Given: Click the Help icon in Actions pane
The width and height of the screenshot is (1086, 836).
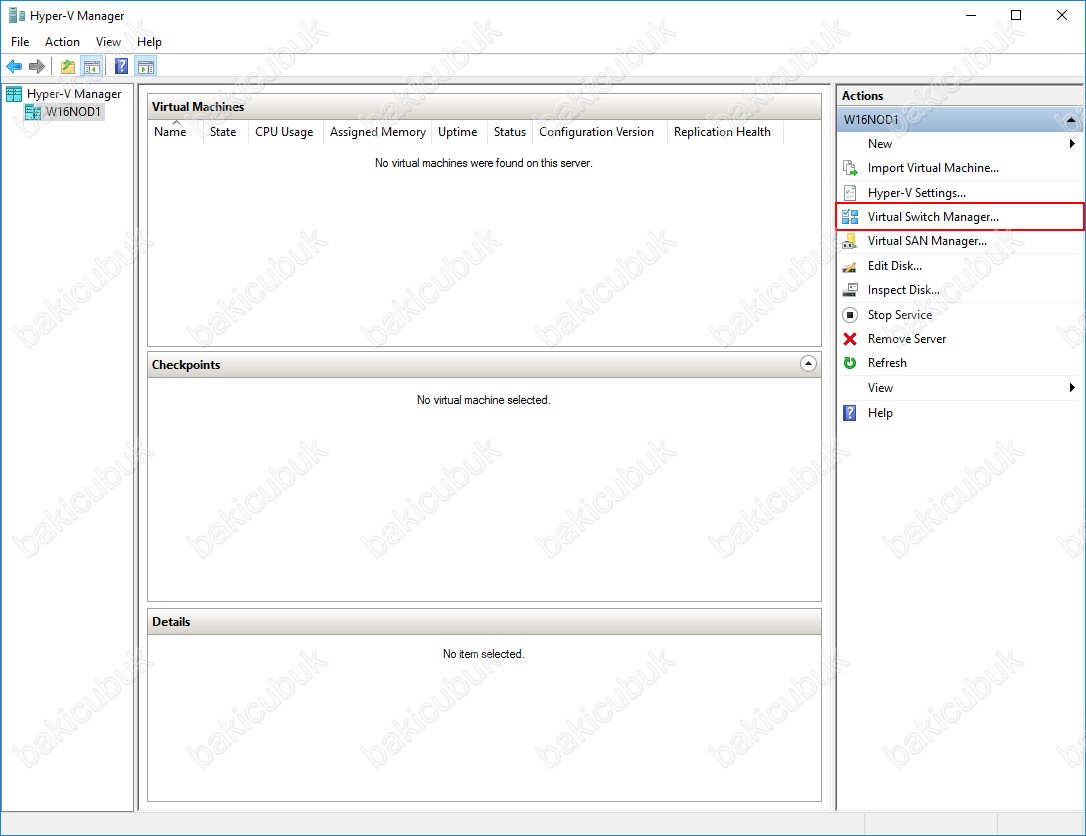Looking at the screenshot, I should 850,413.
